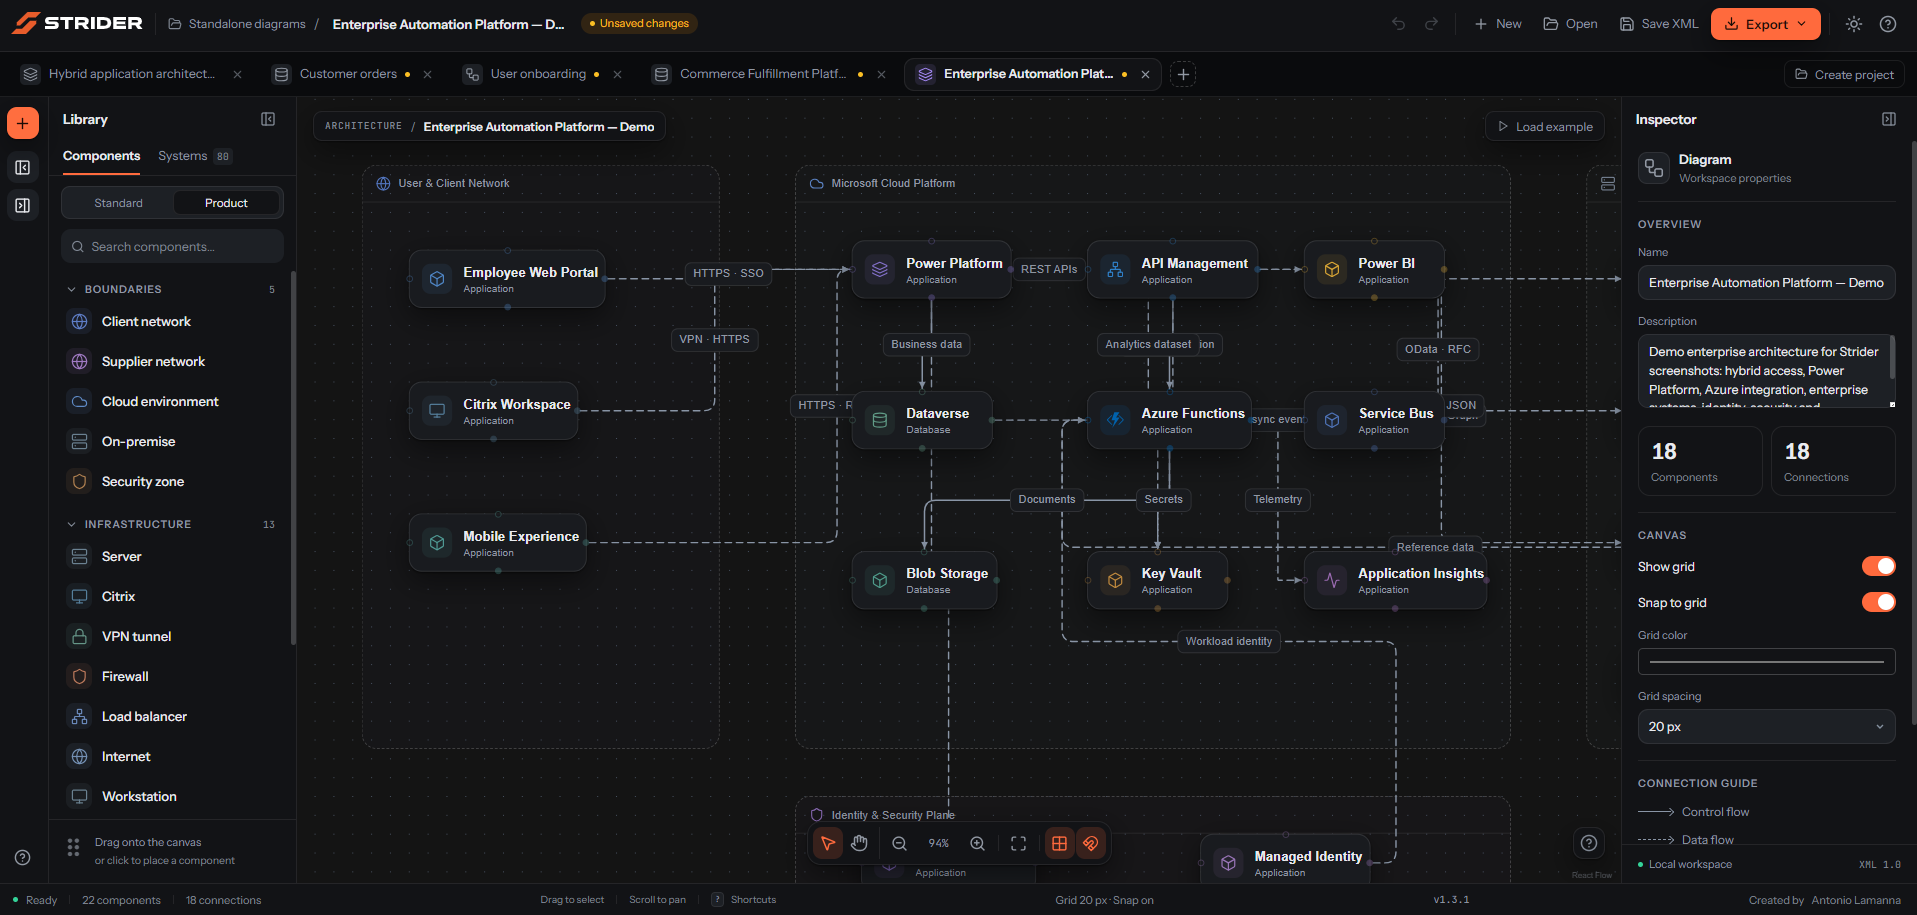1917x915 pixels.
Task: Toggle magnet snap button in canvas toolbar
Action: pos(1091,844)
